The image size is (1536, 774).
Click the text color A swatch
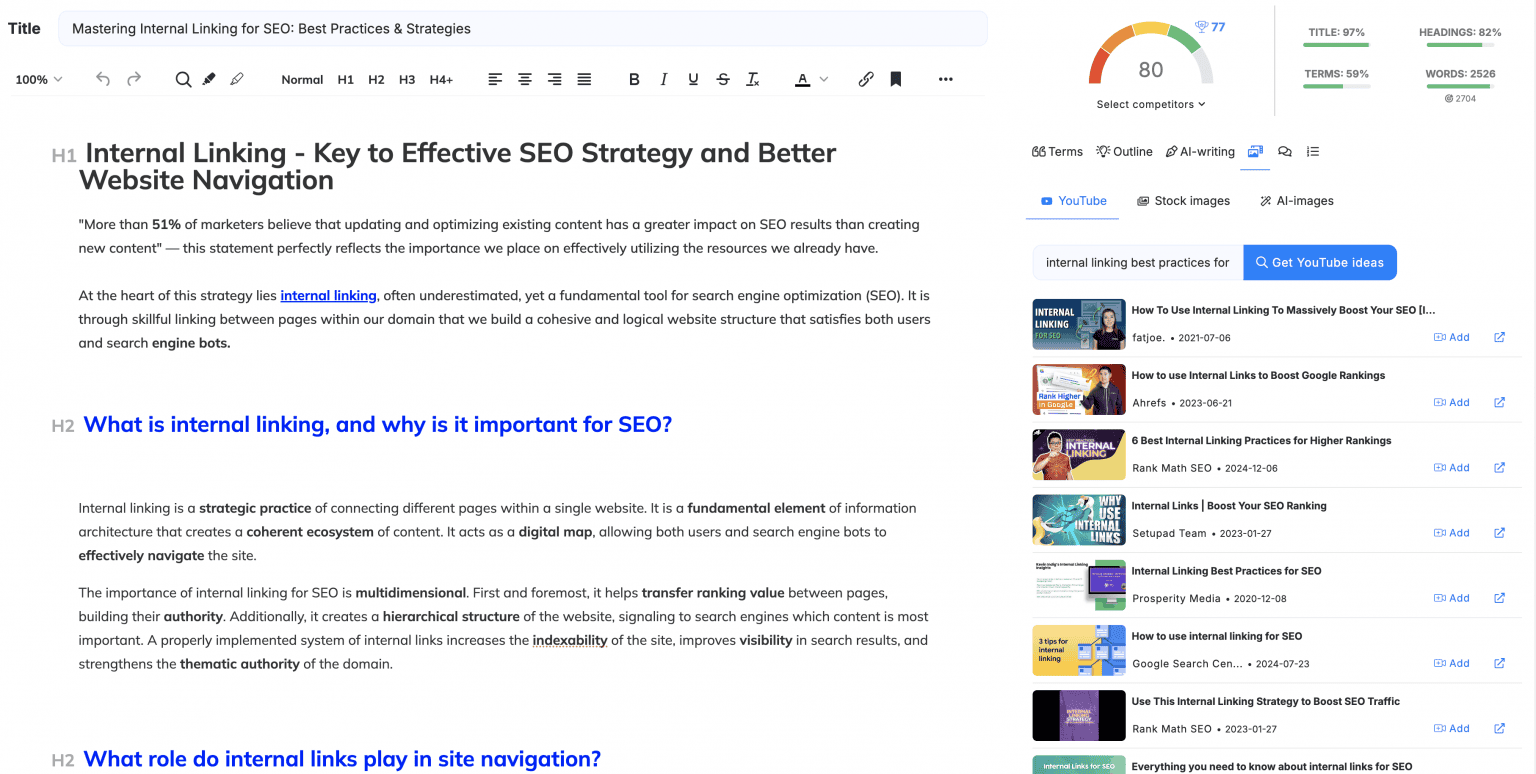(x=802, y=79)
